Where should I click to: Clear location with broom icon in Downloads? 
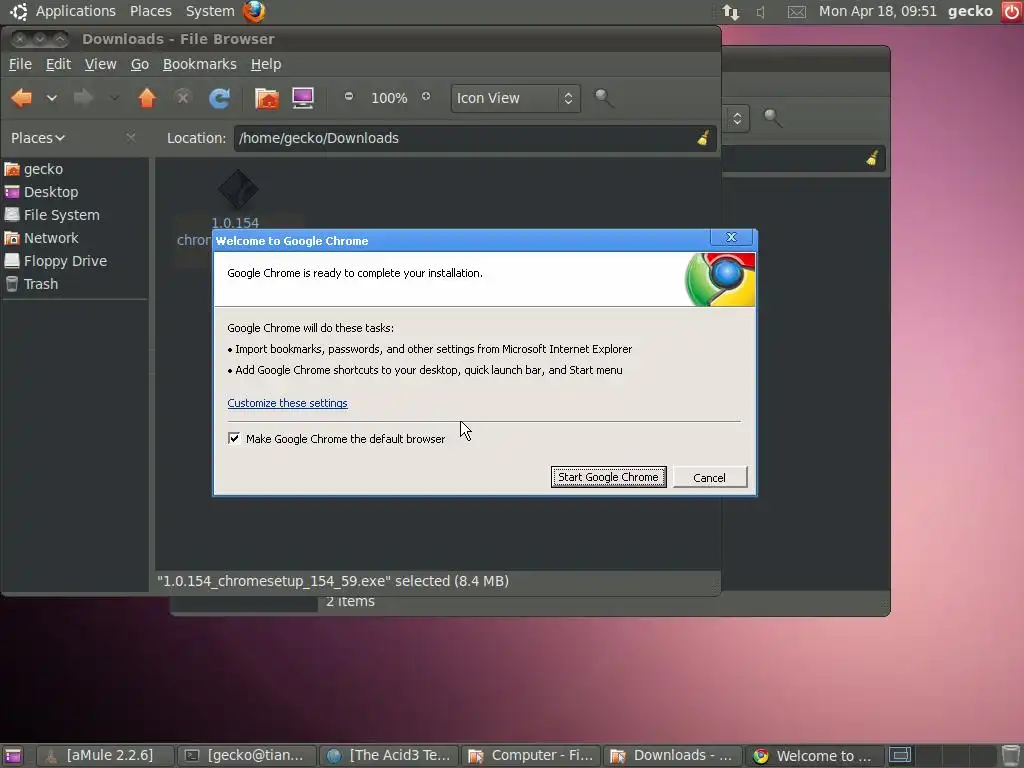pos(703,138)
